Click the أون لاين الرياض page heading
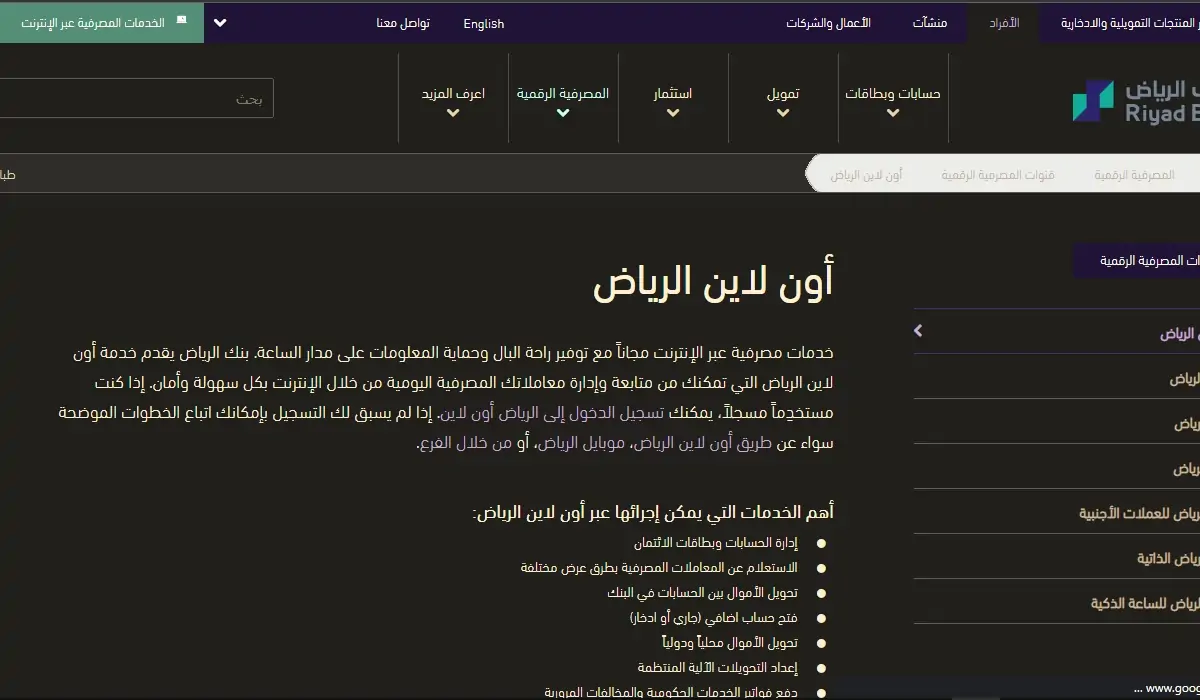 click(x=713, y=282)
